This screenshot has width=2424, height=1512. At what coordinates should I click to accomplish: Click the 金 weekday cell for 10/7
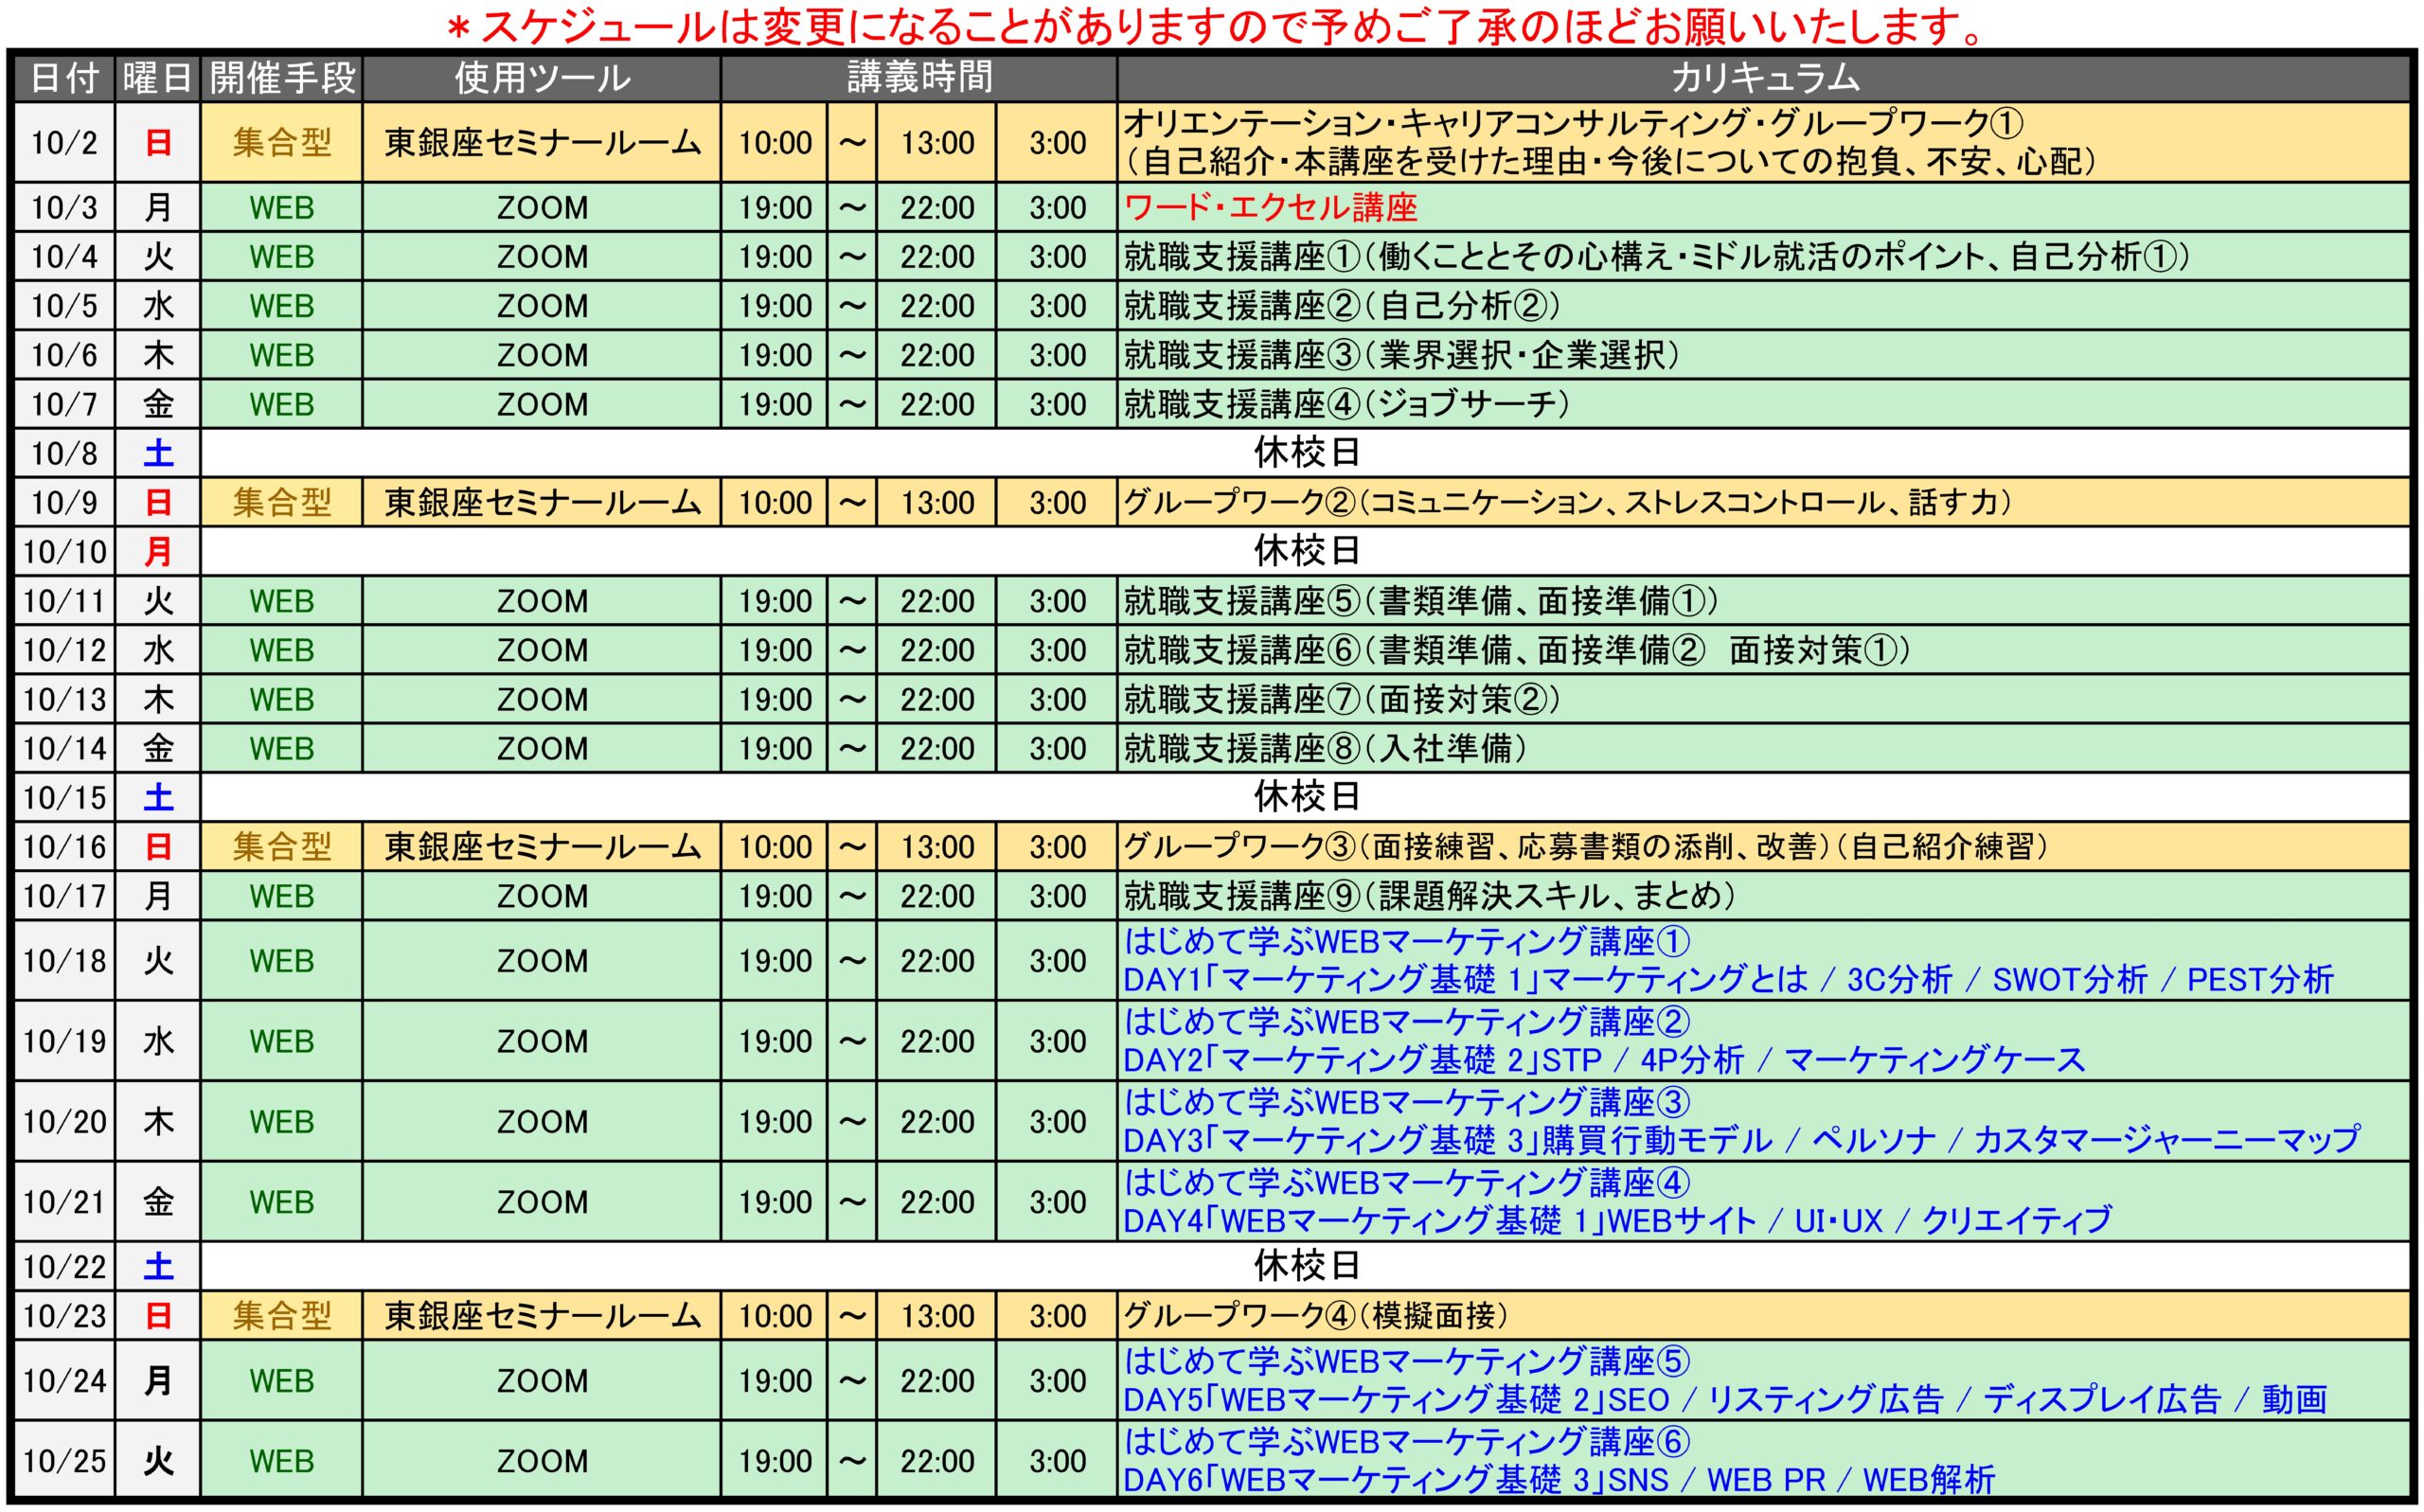tap(158, 404)
